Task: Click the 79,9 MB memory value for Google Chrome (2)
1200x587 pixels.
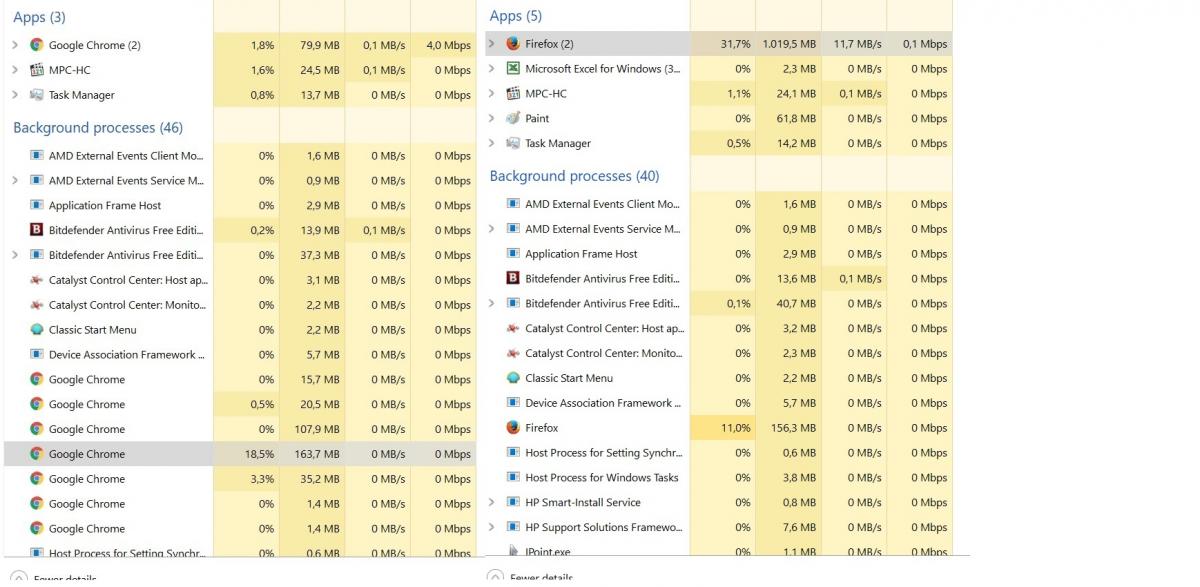Action: click(x=319, y=45)
